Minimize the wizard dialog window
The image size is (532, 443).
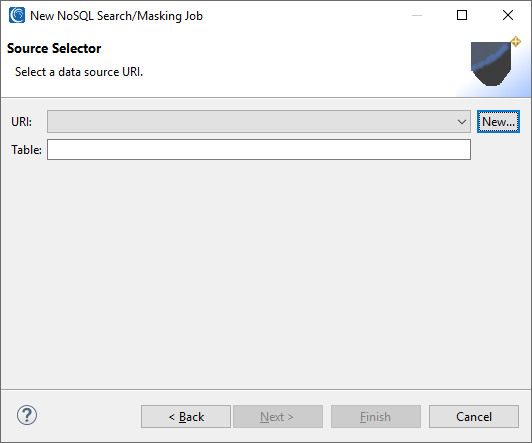[x=417, y=15]
